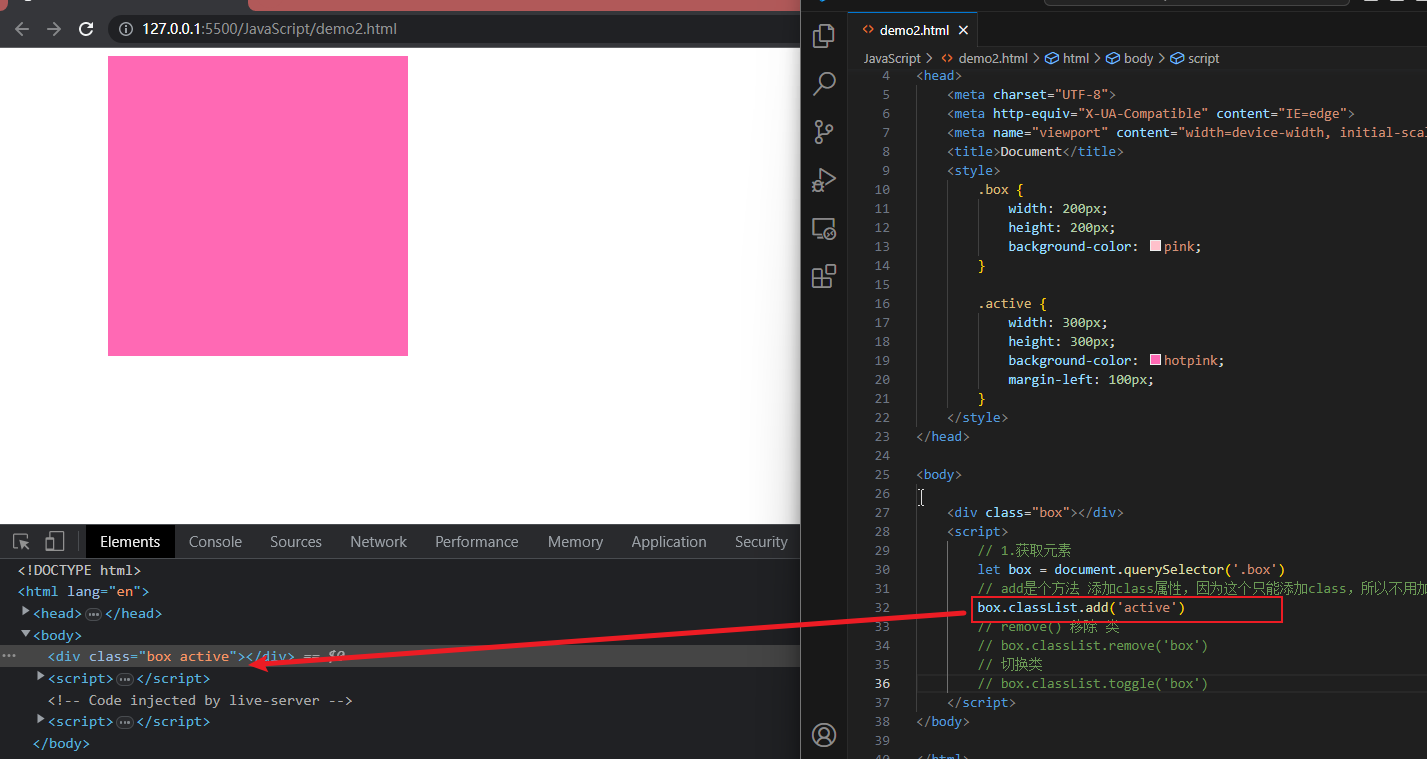Screen dimensions: 1427x759
Task: Open the VS Code Explorer panel
Action: click(824, 36)
